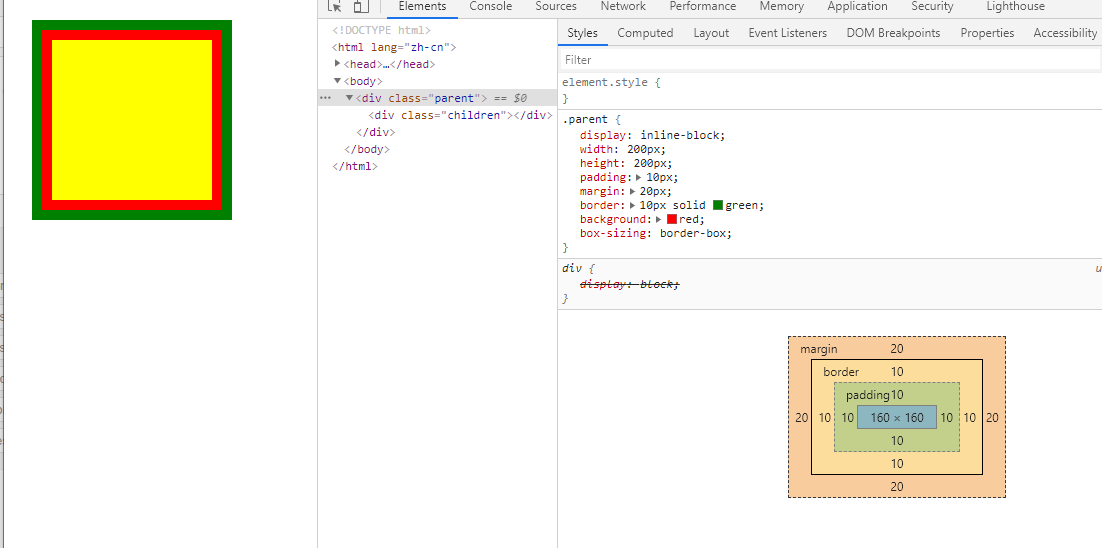Switch to the Console tab
The width and height of the screenshot is (1102, 548).
(491, 6)
